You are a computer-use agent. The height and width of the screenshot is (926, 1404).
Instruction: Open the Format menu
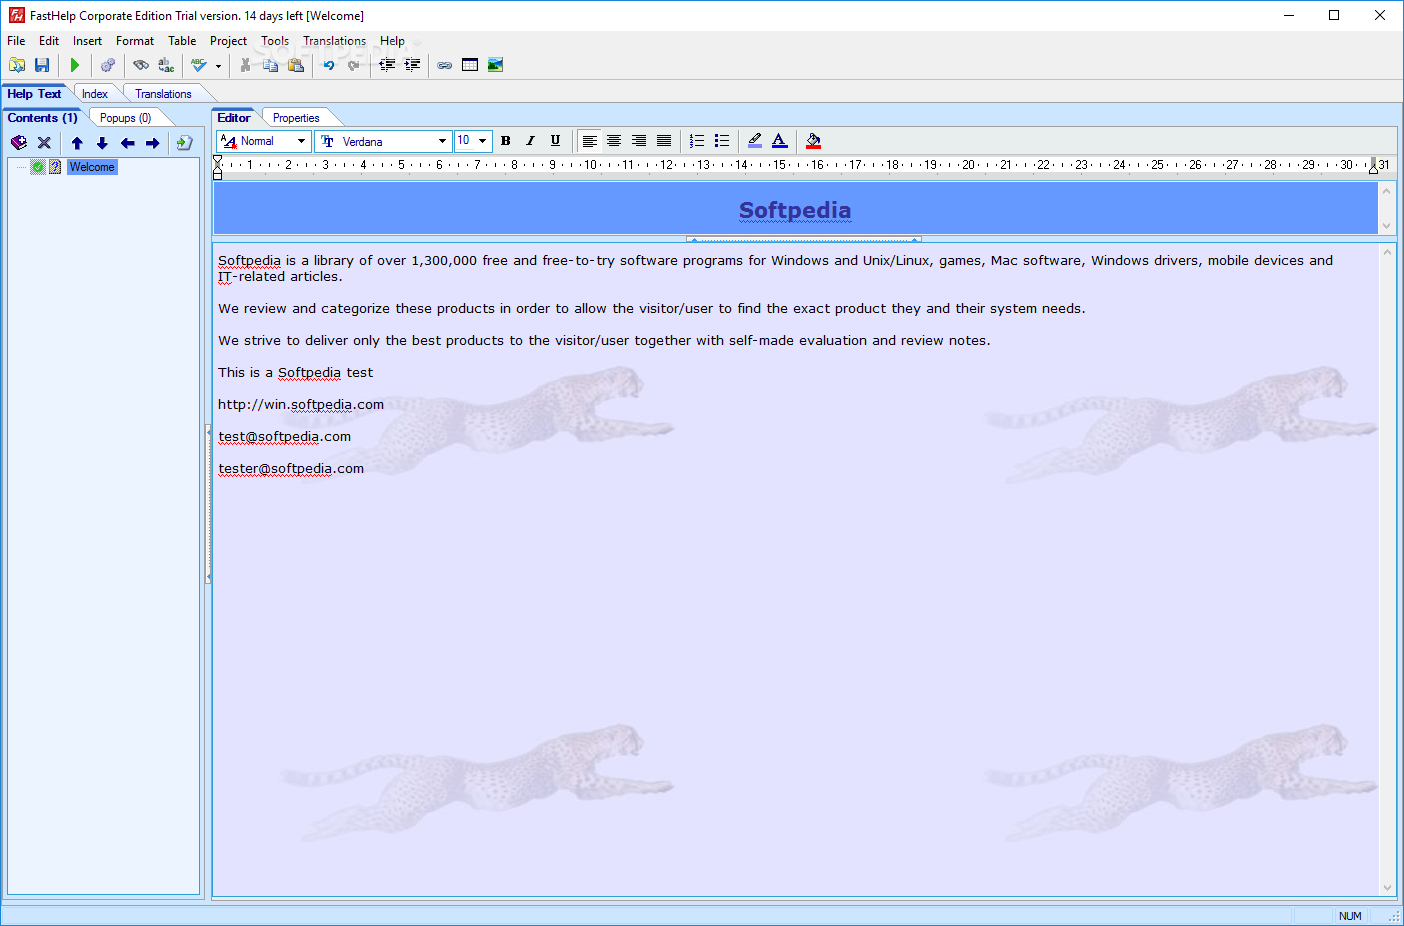click(135, 41)
